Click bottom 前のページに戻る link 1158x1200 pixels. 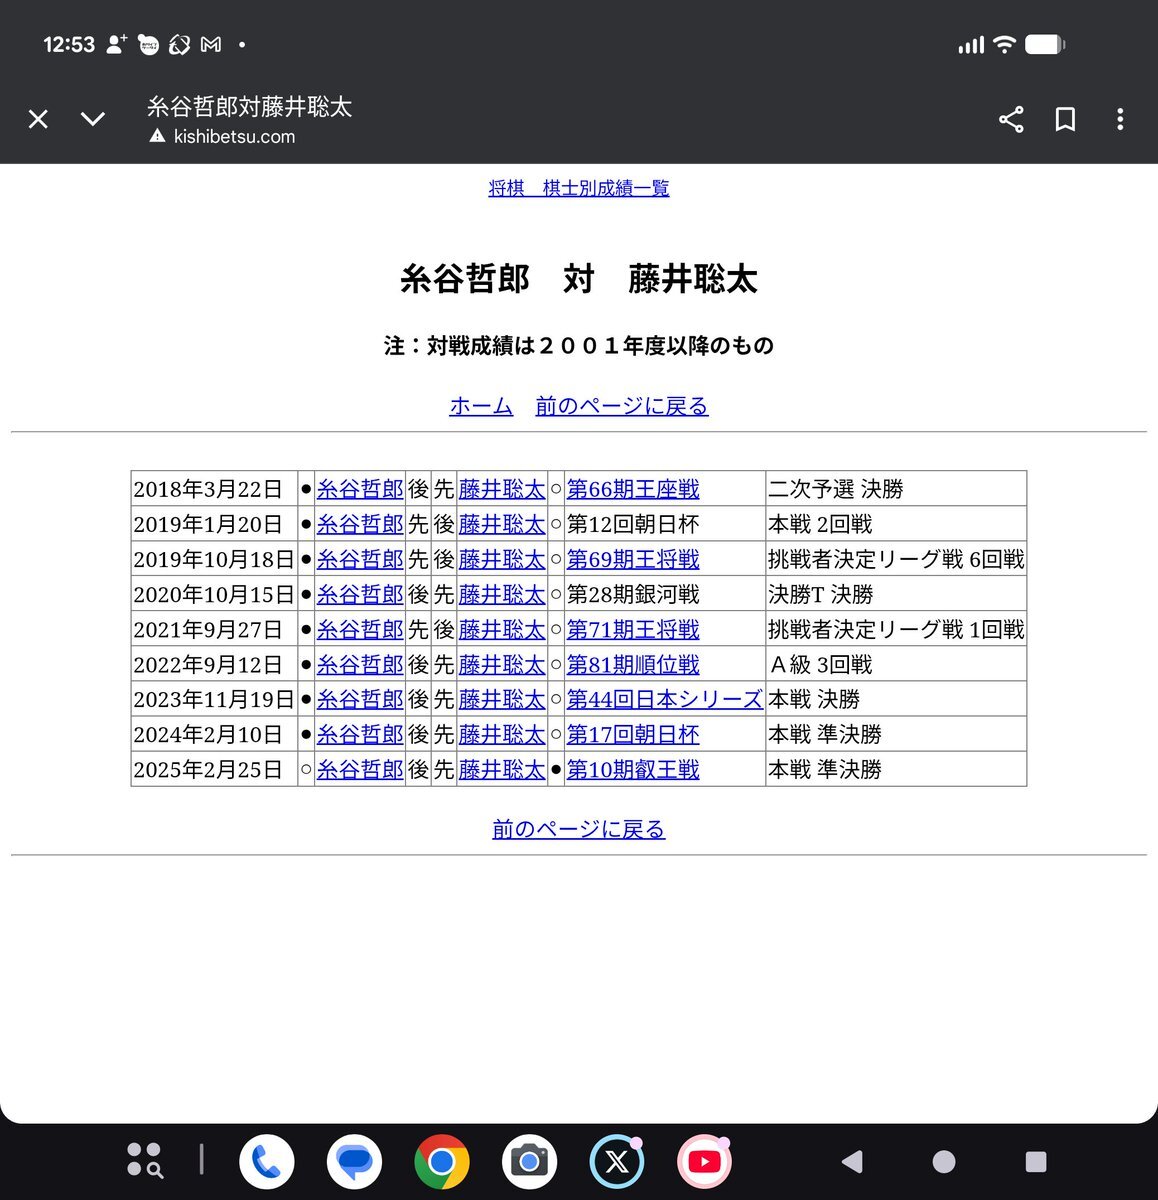coord(578,829)
